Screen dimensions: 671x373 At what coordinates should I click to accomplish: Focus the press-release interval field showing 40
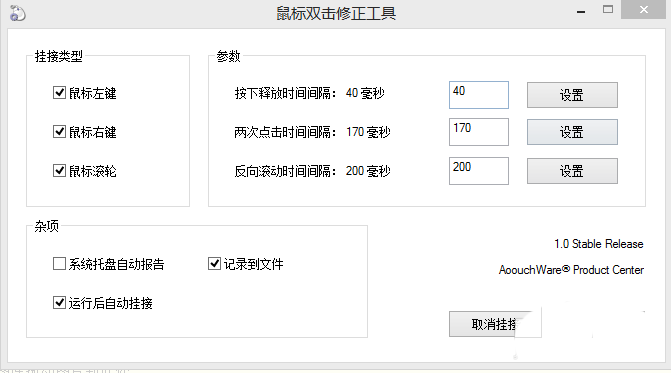479,95
